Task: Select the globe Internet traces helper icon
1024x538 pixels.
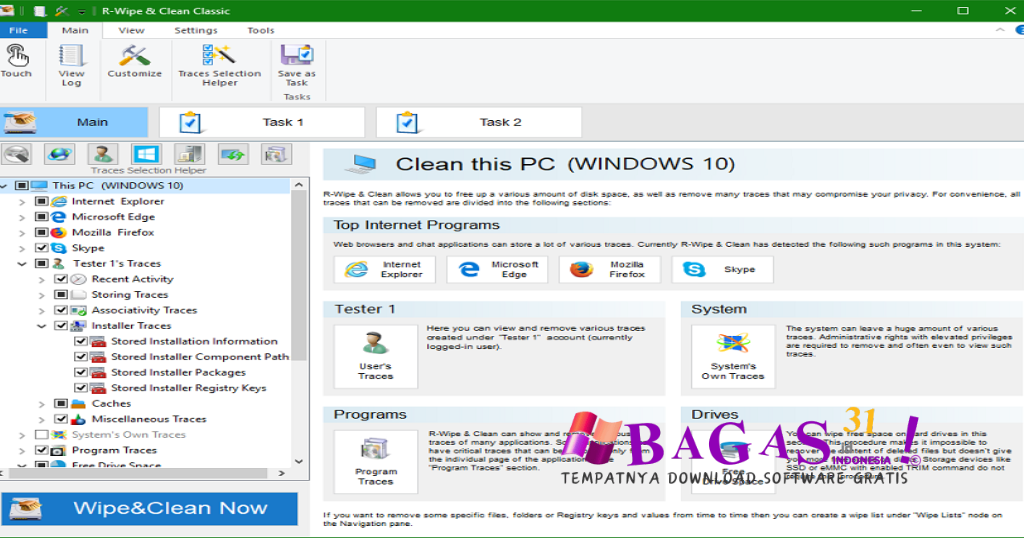Action: pyautogui.click(x=59, y=155)
